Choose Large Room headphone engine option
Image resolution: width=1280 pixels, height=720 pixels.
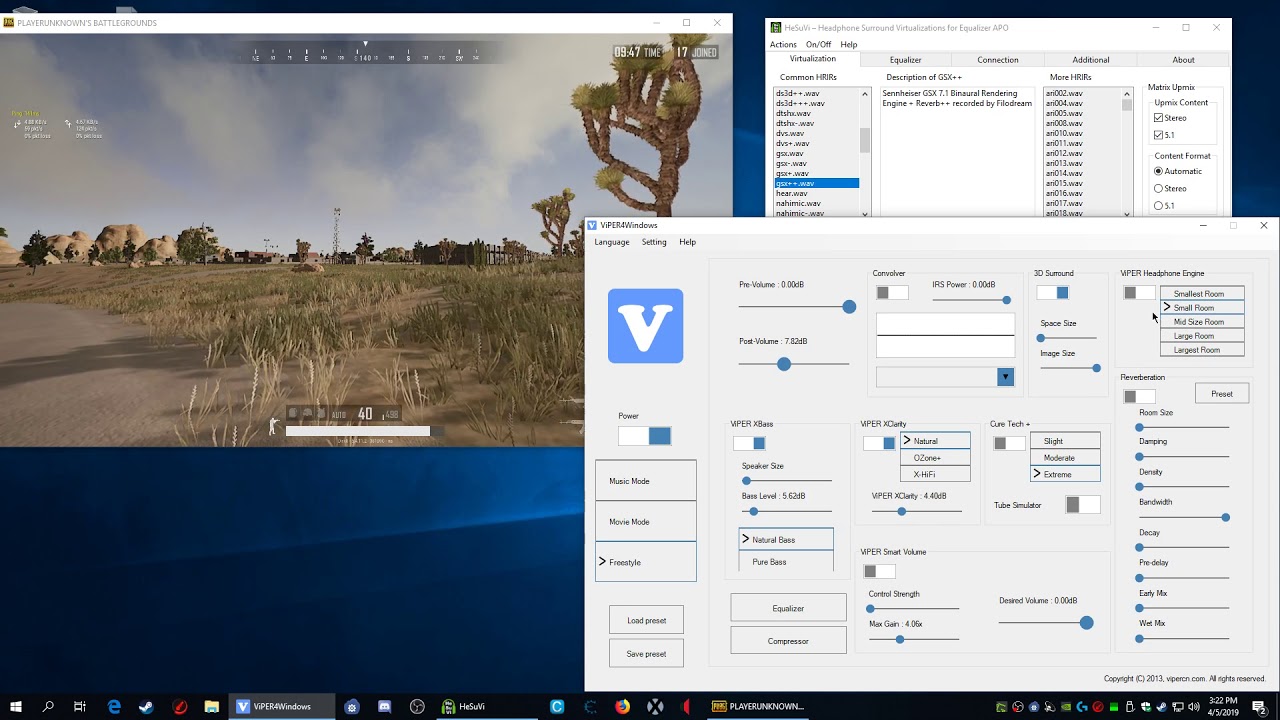1202,336
